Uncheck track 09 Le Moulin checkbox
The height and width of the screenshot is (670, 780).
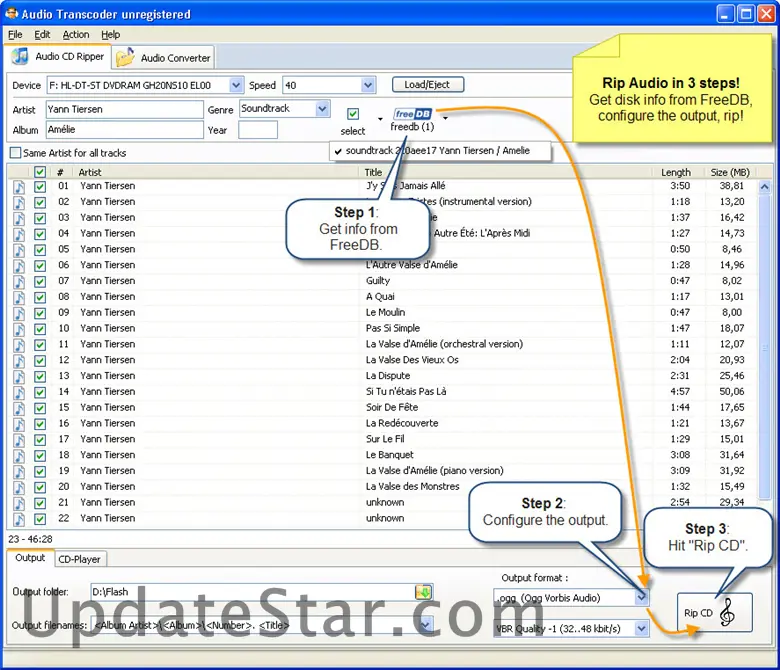click(x=40, y=313)
